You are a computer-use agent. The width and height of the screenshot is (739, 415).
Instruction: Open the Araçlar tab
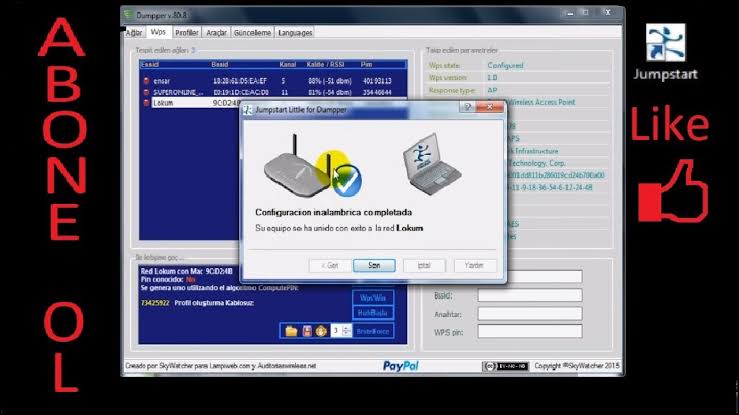[x=216, y=33]
